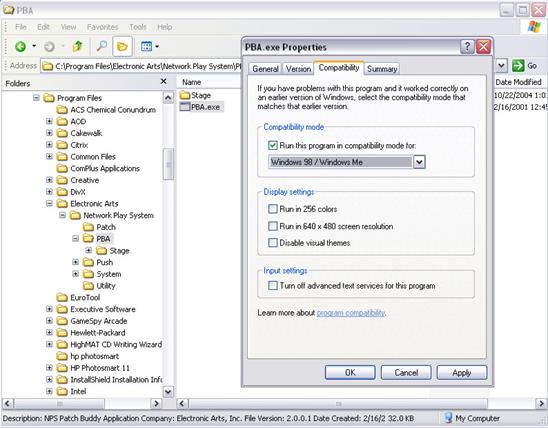Click the PBA folder icon in the title bar

8,10
